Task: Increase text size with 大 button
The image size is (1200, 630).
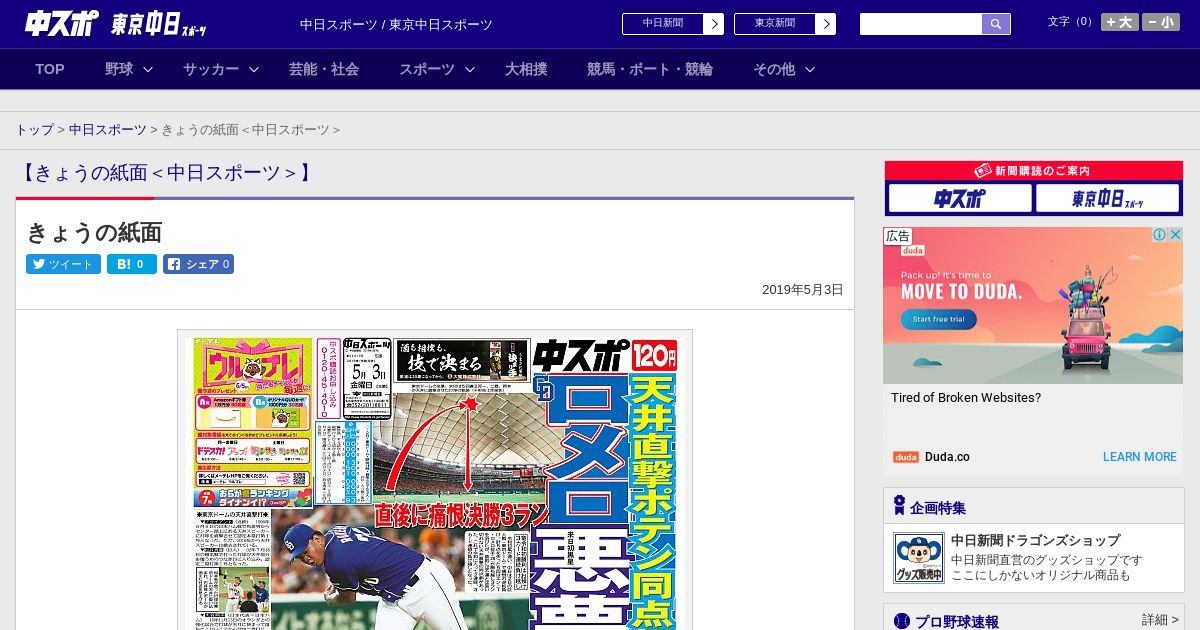Action: point(1120,22)
